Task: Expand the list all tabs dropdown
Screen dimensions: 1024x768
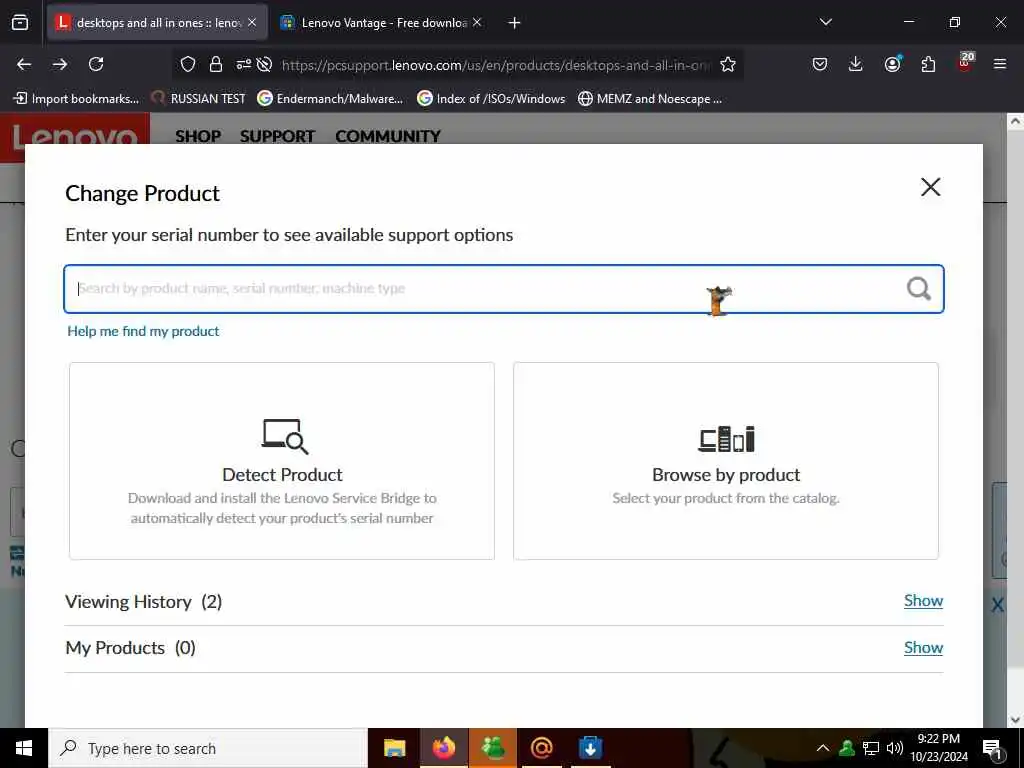Action: click(825, 22)
